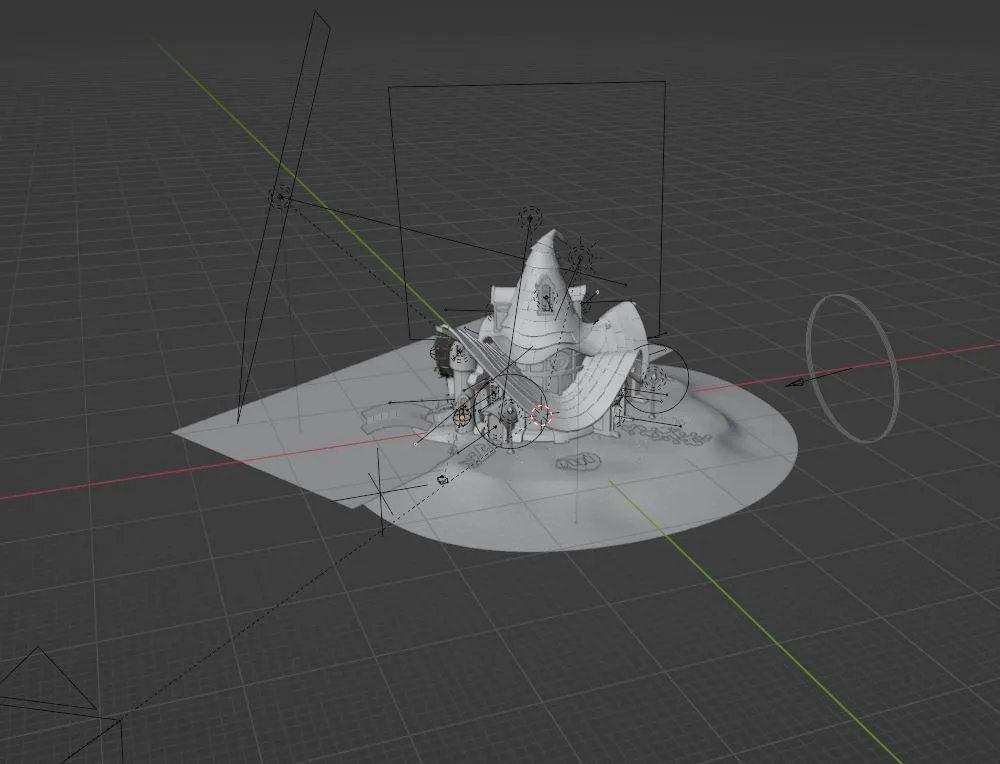The height and width of the screenshot is (764, 1000).
Task: Click the window on the cone tower
Action: coord(548,297)
